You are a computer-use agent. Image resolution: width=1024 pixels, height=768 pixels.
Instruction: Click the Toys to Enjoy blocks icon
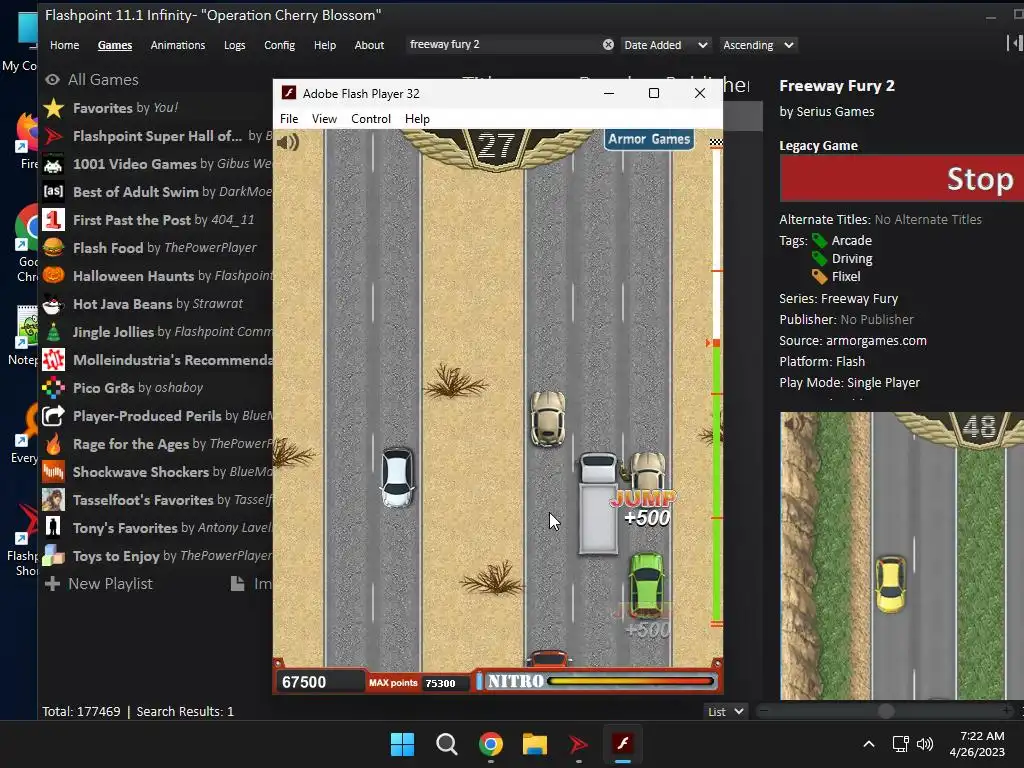pyautogui.click(x=54, y=556)
